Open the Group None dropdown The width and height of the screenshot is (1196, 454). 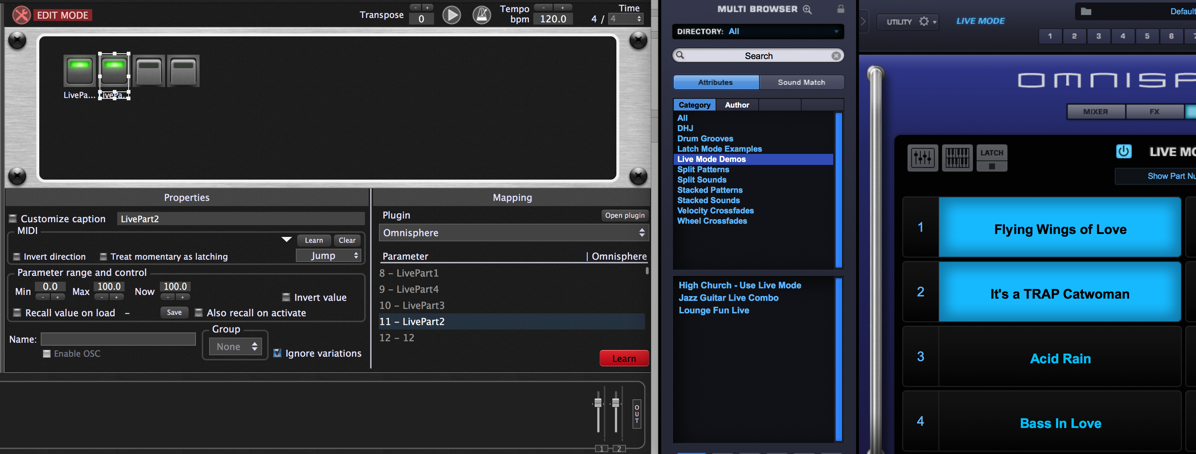236,346
